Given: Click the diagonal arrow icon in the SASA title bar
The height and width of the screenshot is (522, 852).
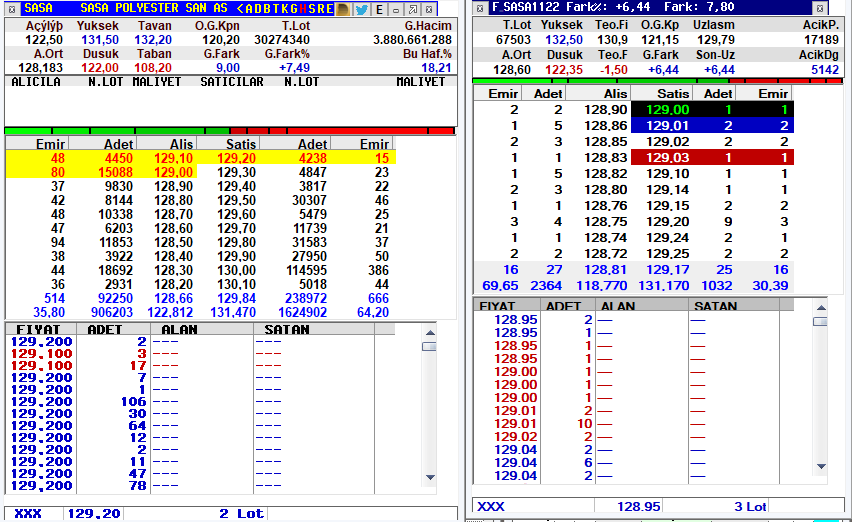Looking at the screenshot, I should (x=413, y=9).
